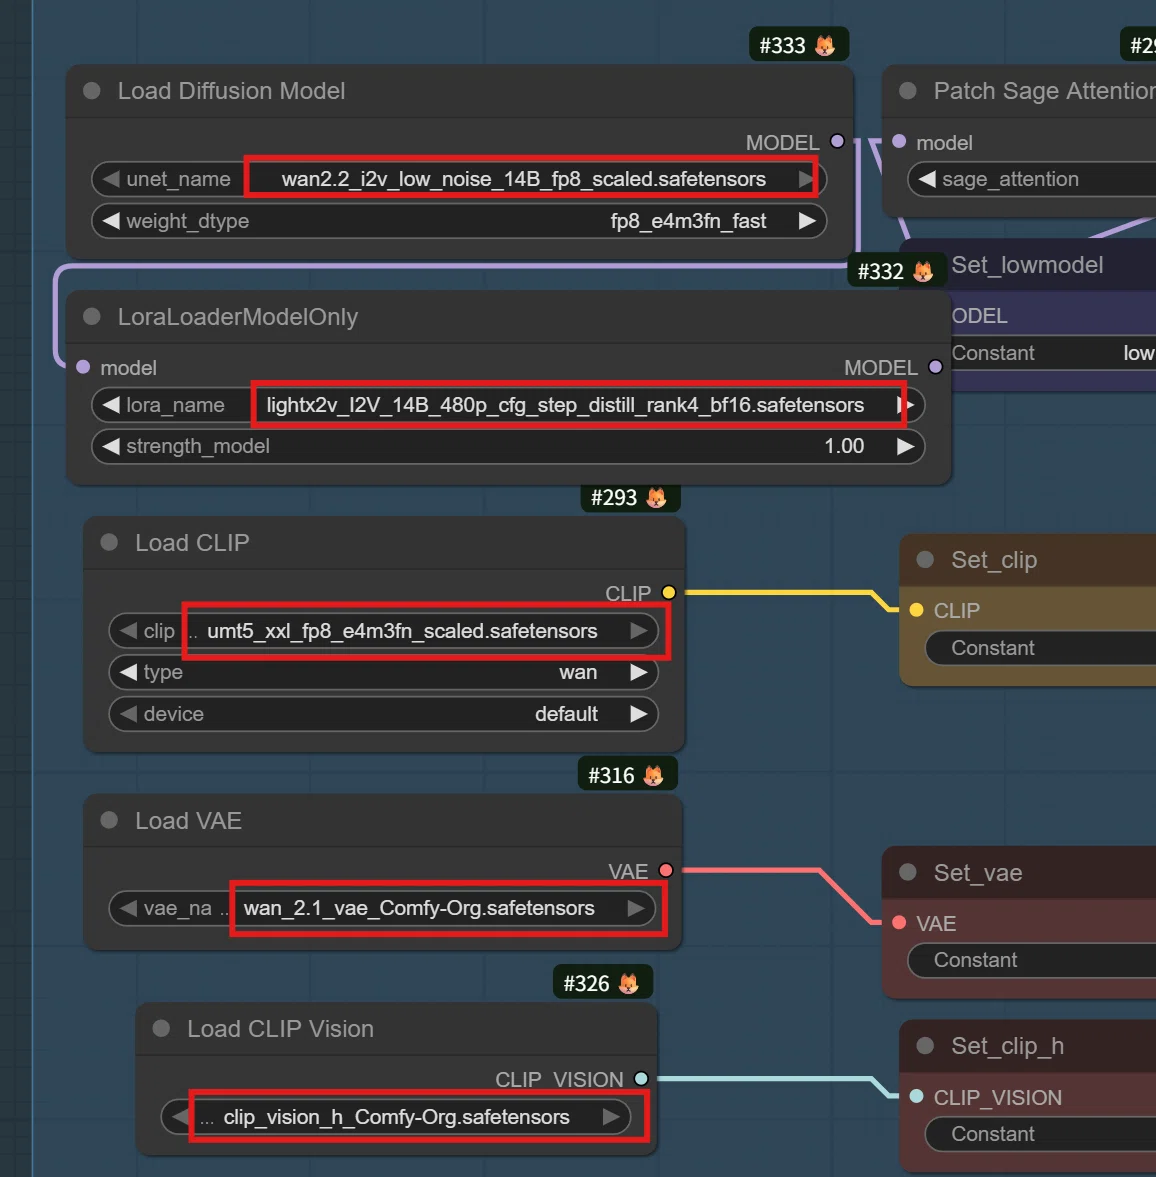Decrease strength_model with left arrow
This screenshot has width=1156, height=1177.
tap(110, 446)
